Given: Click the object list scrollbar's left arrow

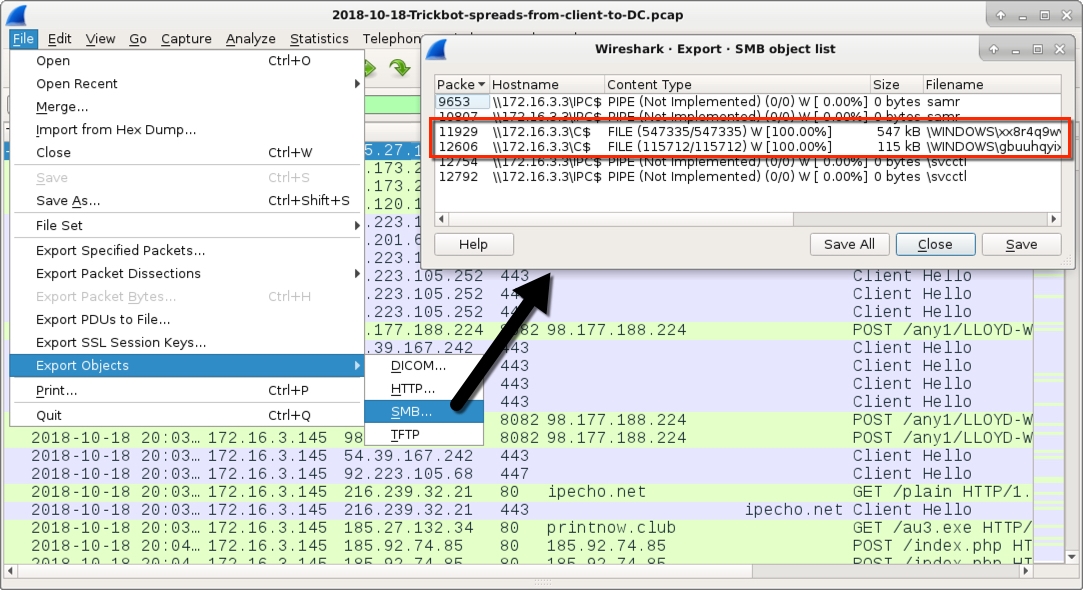Looking at the screenshot, I should click(x=442, y=219).
